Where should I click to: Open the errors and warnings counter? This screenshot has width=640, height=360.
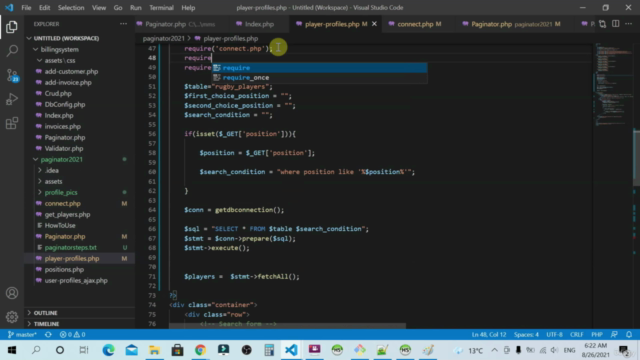pos(72,335)
